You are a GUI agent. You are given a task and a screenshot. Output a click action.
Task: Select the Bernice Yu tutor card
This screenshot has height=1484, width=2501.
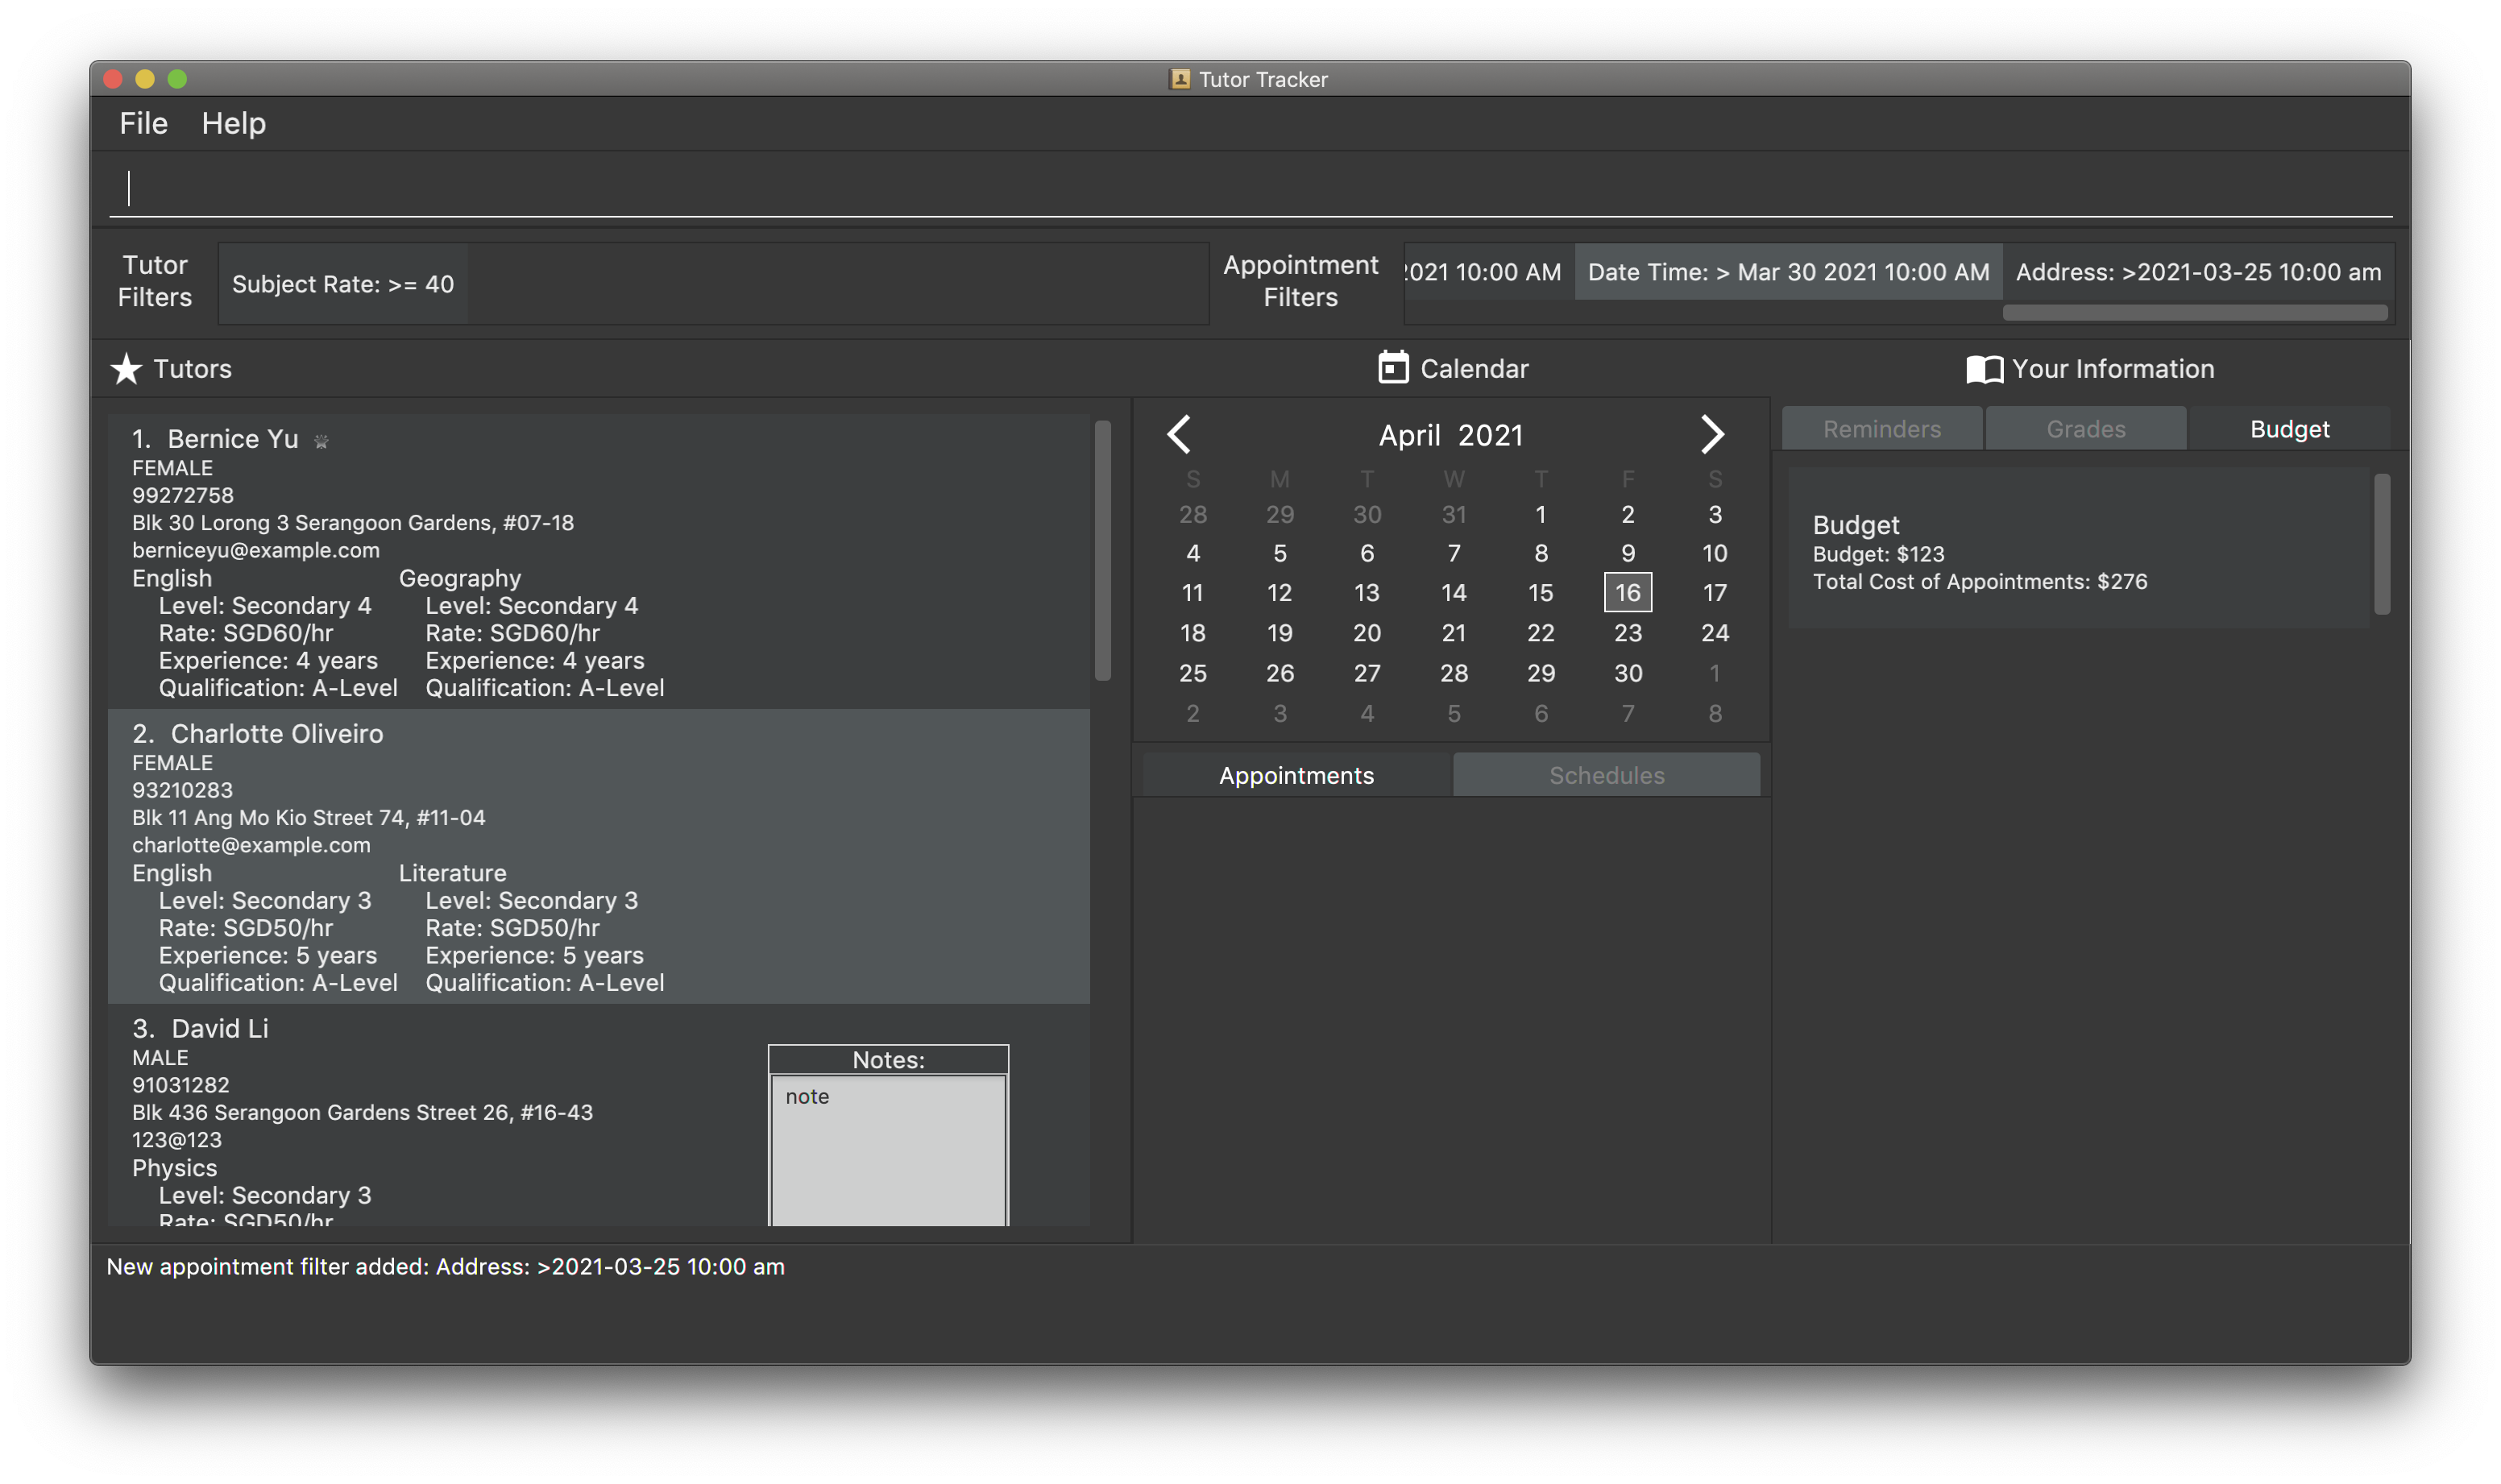[x=599, y=561]
